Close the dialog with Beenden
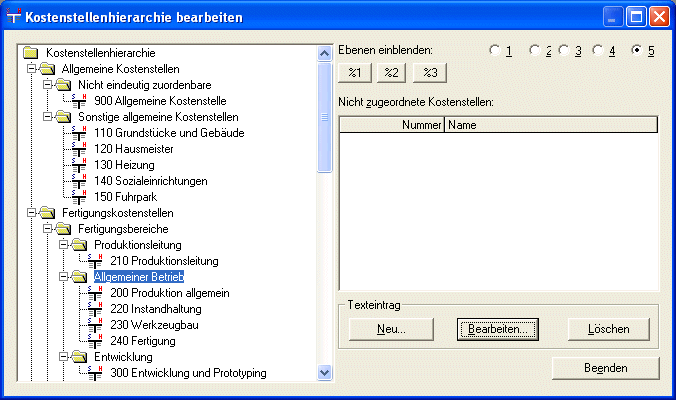 (x=605, y=368)
